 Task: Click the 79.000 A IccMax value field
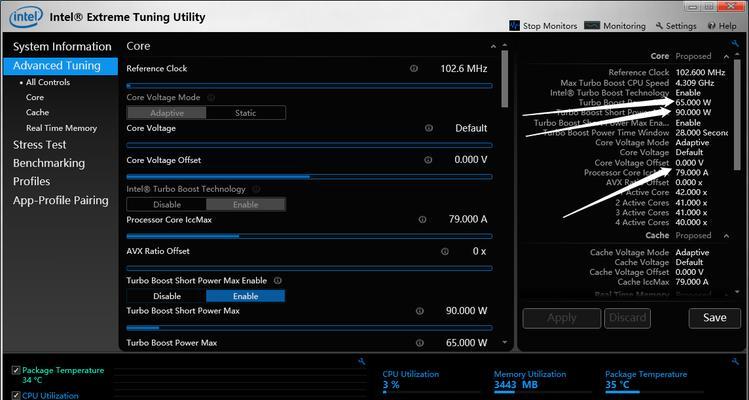click(468, 219)
